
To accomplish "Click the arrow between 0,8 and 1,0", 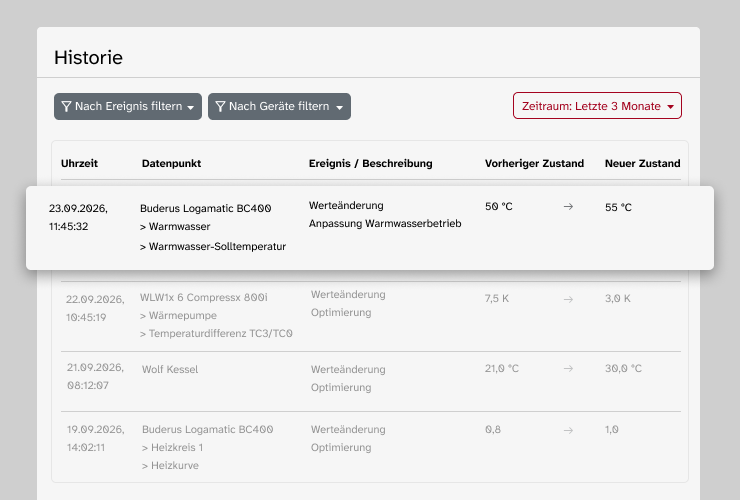I will (x=568, y=430).
